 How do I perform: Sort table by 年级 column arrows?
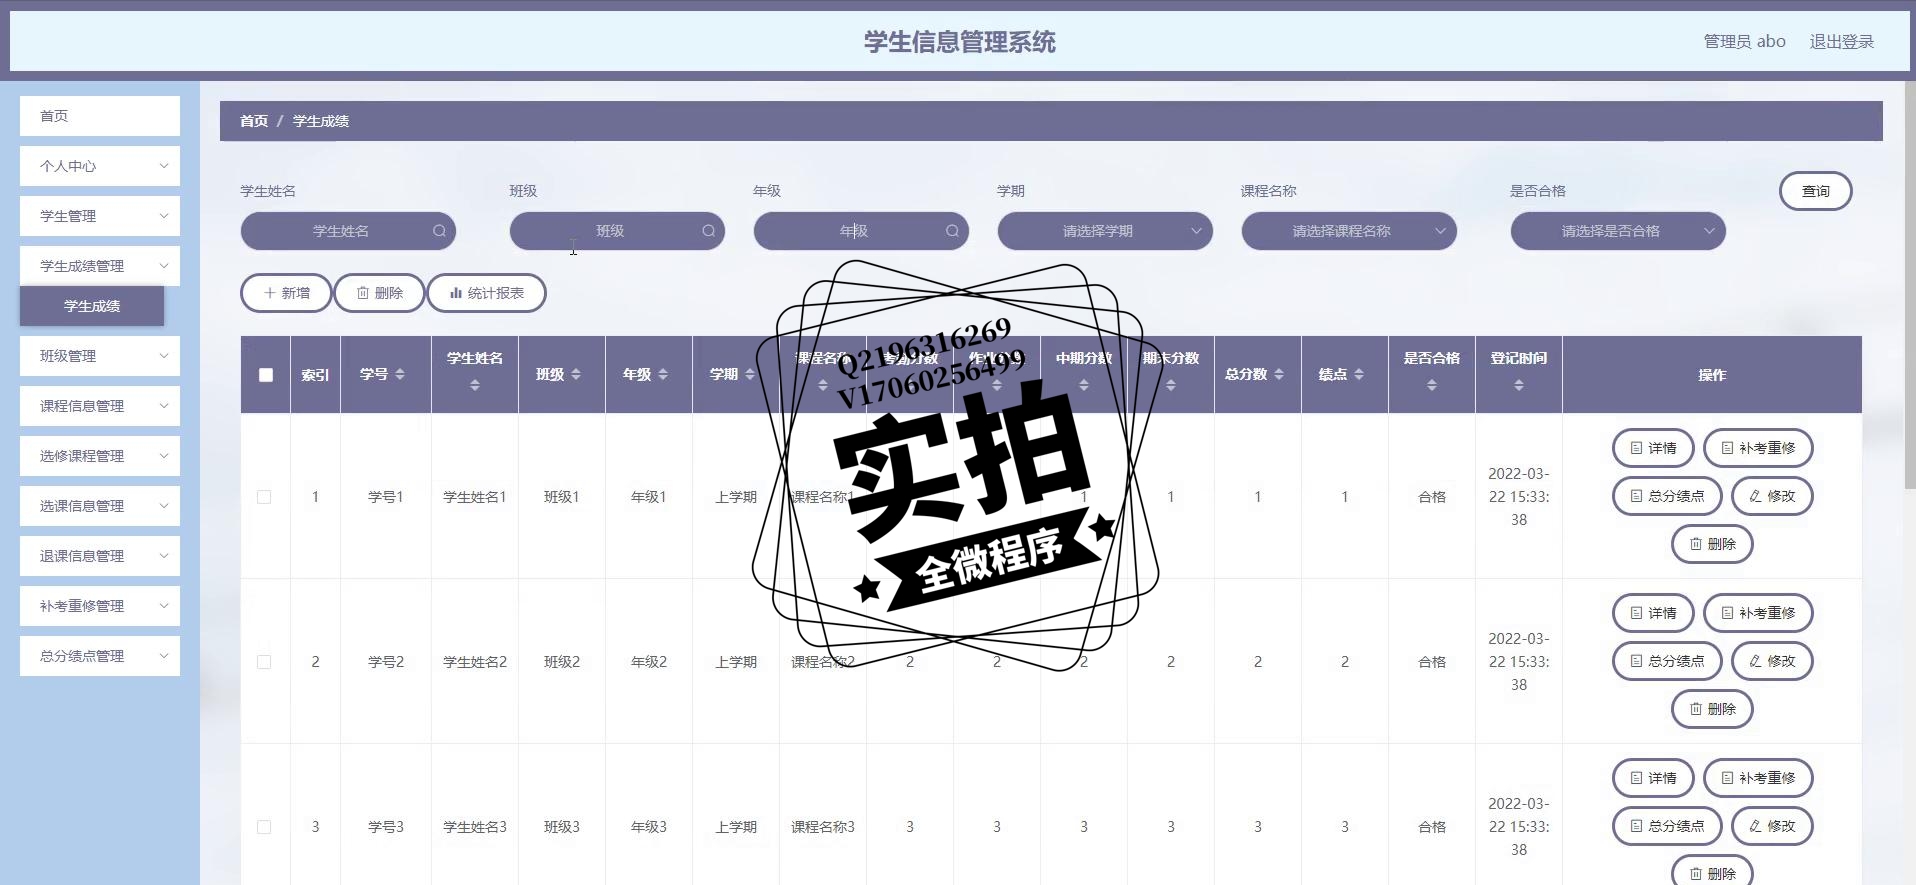[x=663, y=374]
